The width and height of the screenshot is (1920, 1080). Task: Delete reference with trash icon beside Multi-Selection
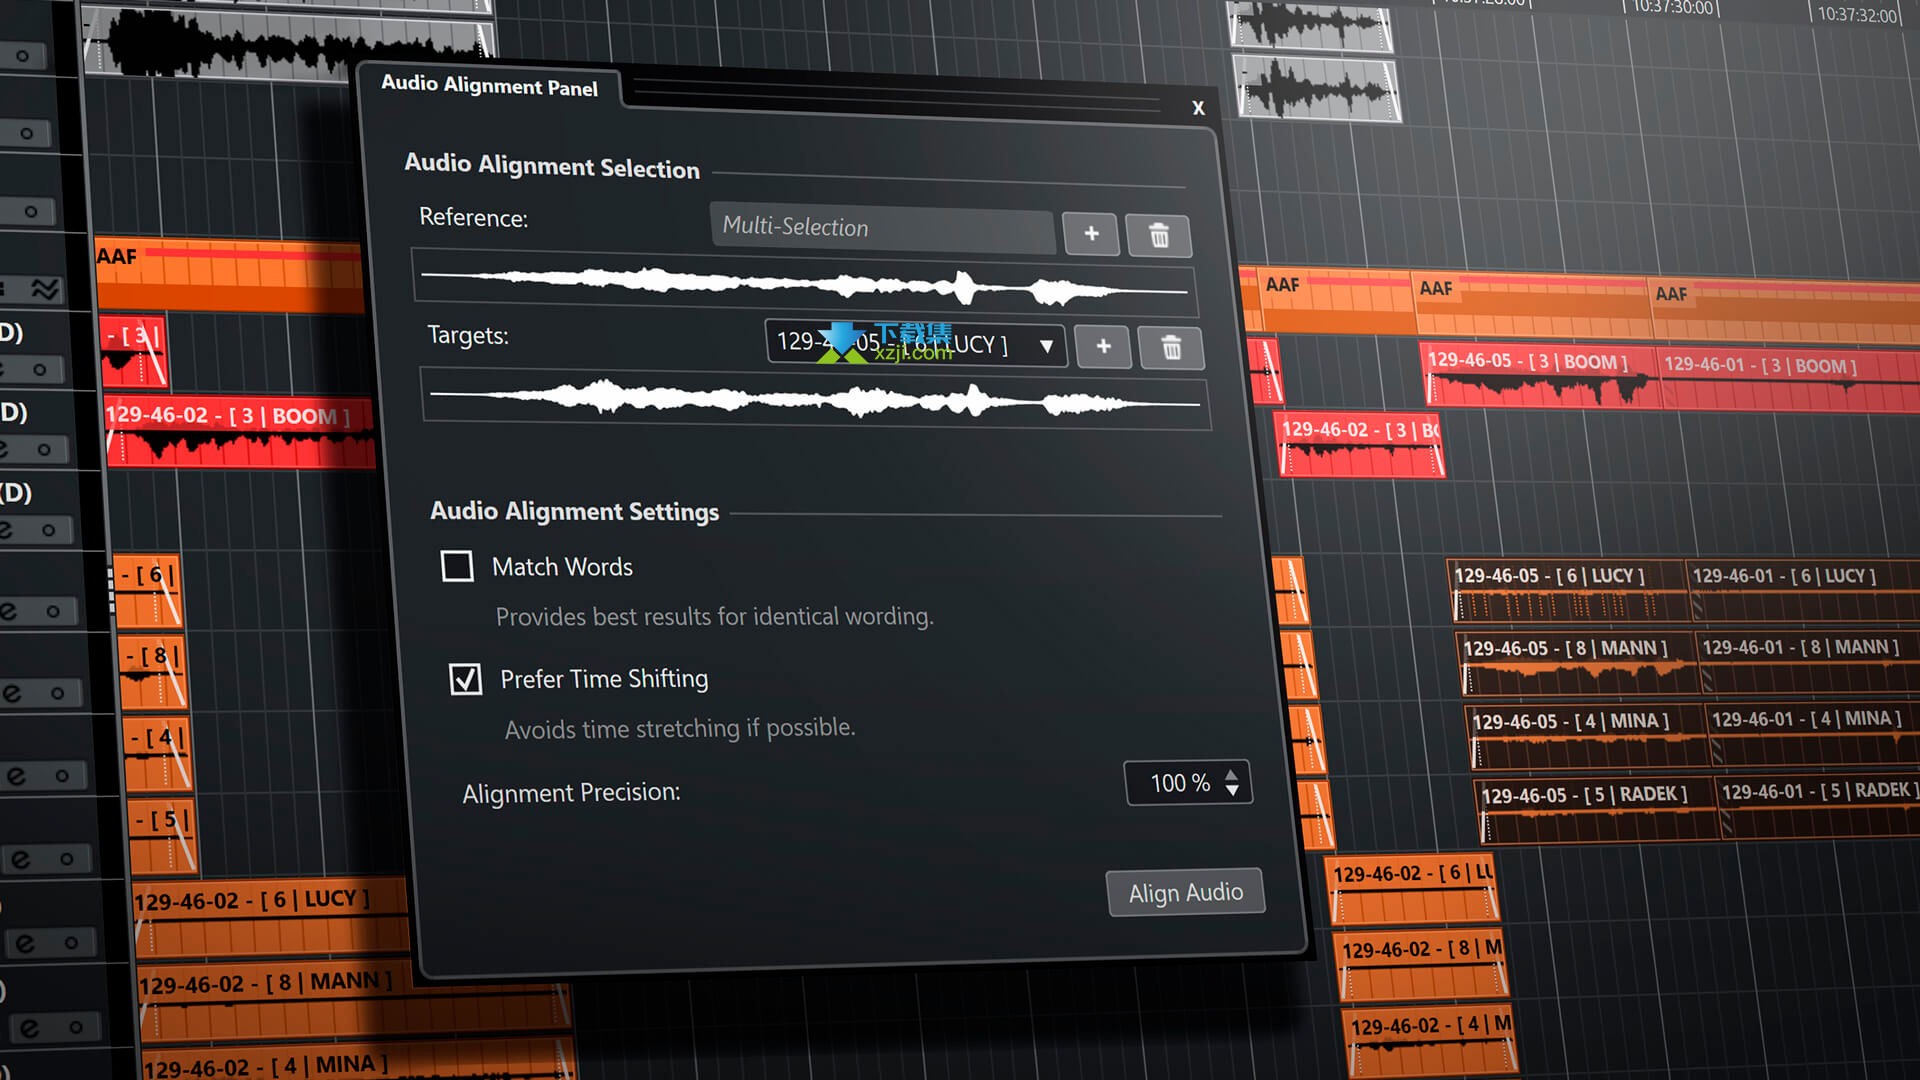(1159, 236)
